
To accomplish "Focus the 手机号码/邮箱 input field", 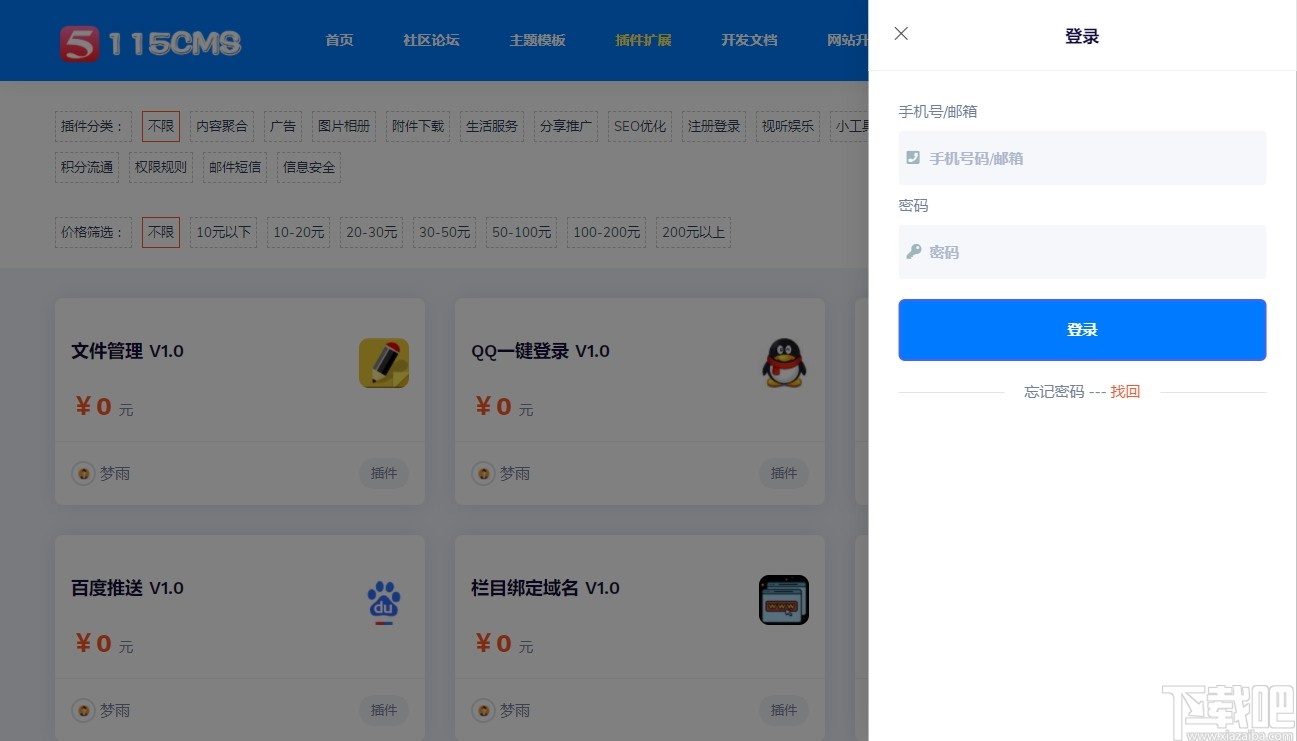I will pyautogui.click(x=1082, y=158).
